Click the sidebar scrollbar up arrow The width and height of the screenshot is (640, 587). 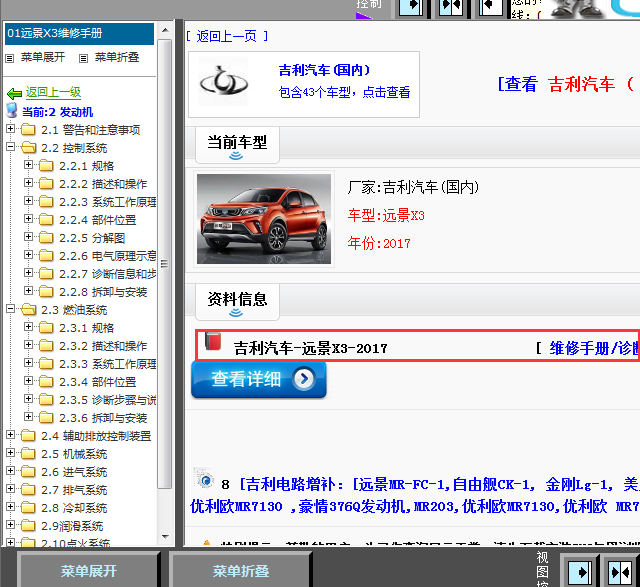[165, 30]
